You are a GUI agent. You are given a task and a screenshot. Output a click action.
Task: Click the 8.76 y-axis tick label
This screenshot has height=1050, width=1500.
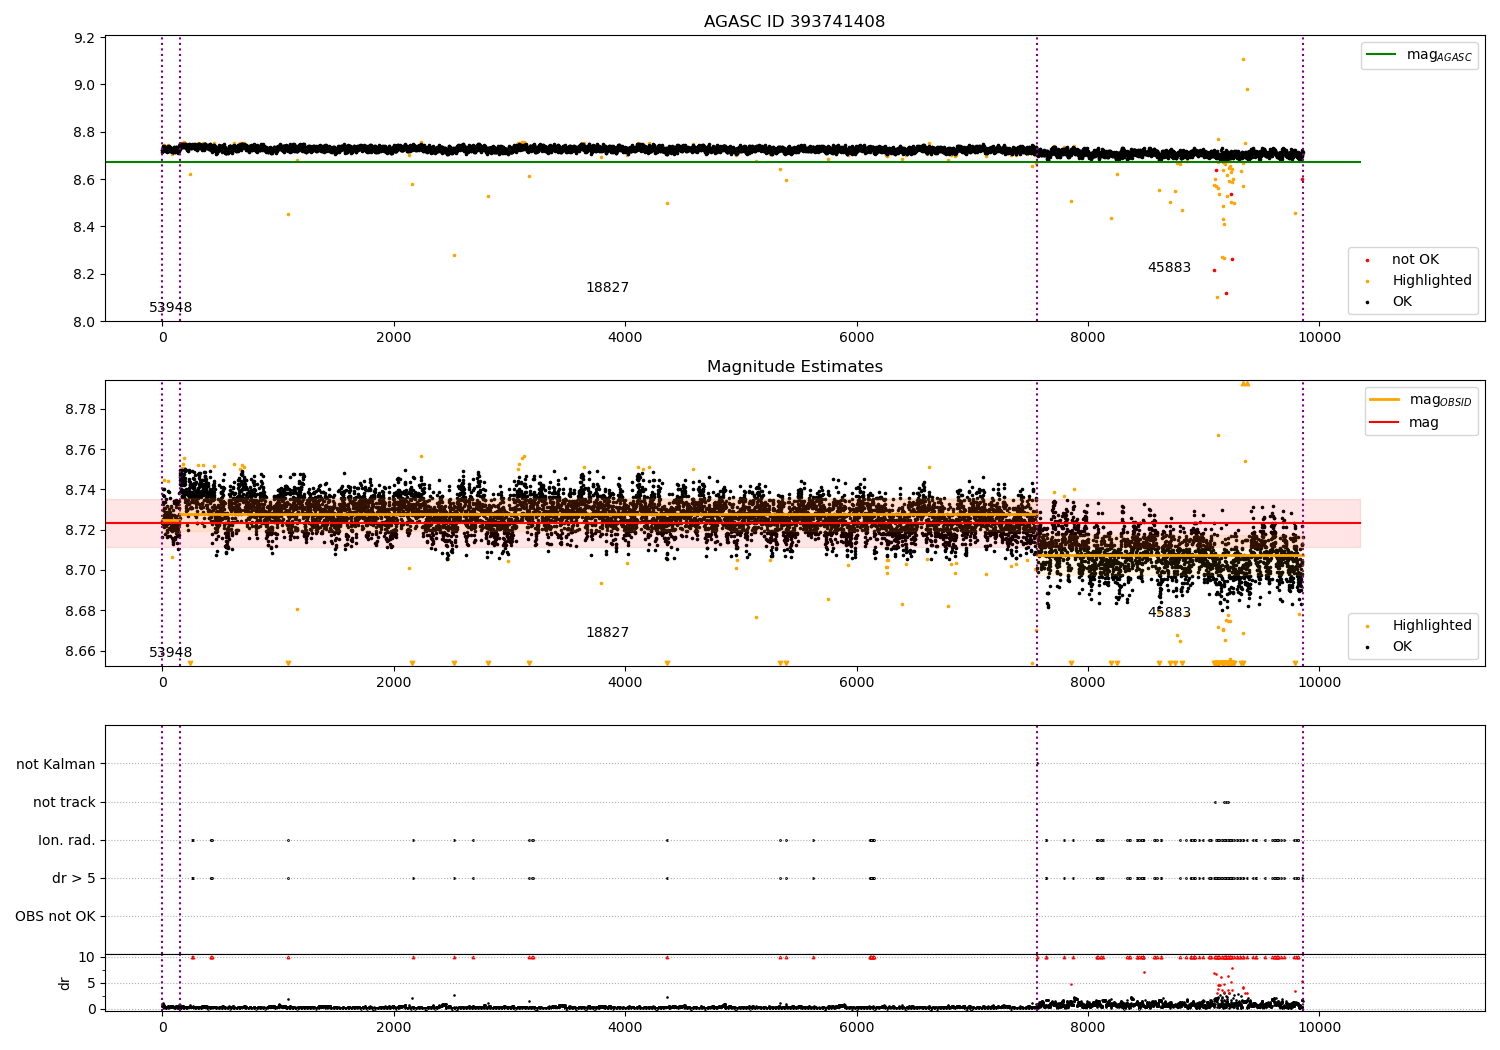point(81,450)
